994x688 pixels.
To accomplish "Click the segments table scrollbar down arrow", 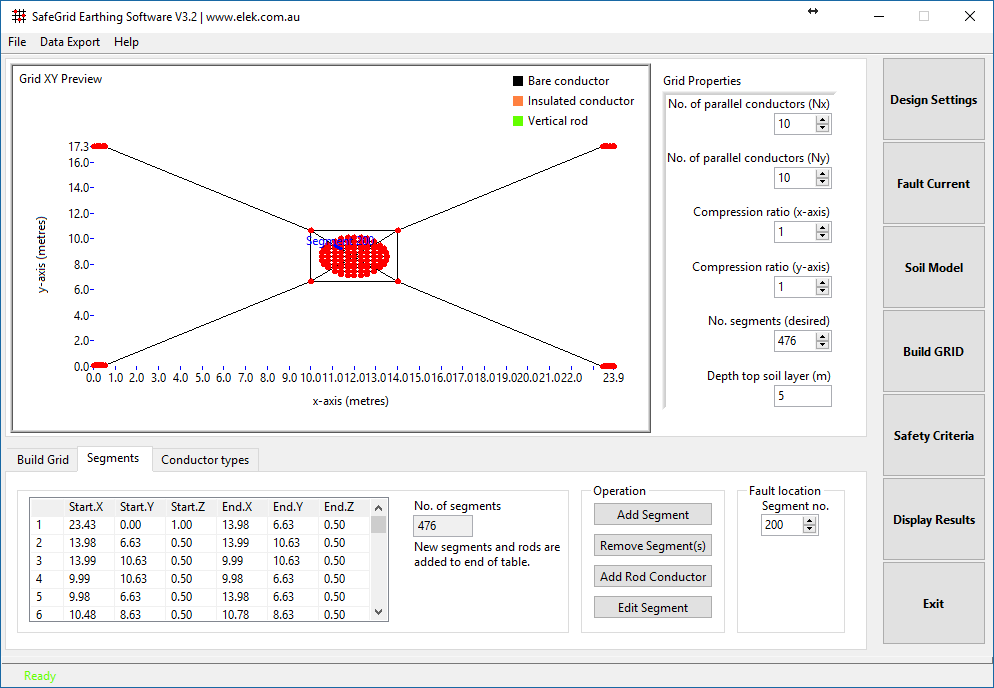I will (x=378, y=611).
